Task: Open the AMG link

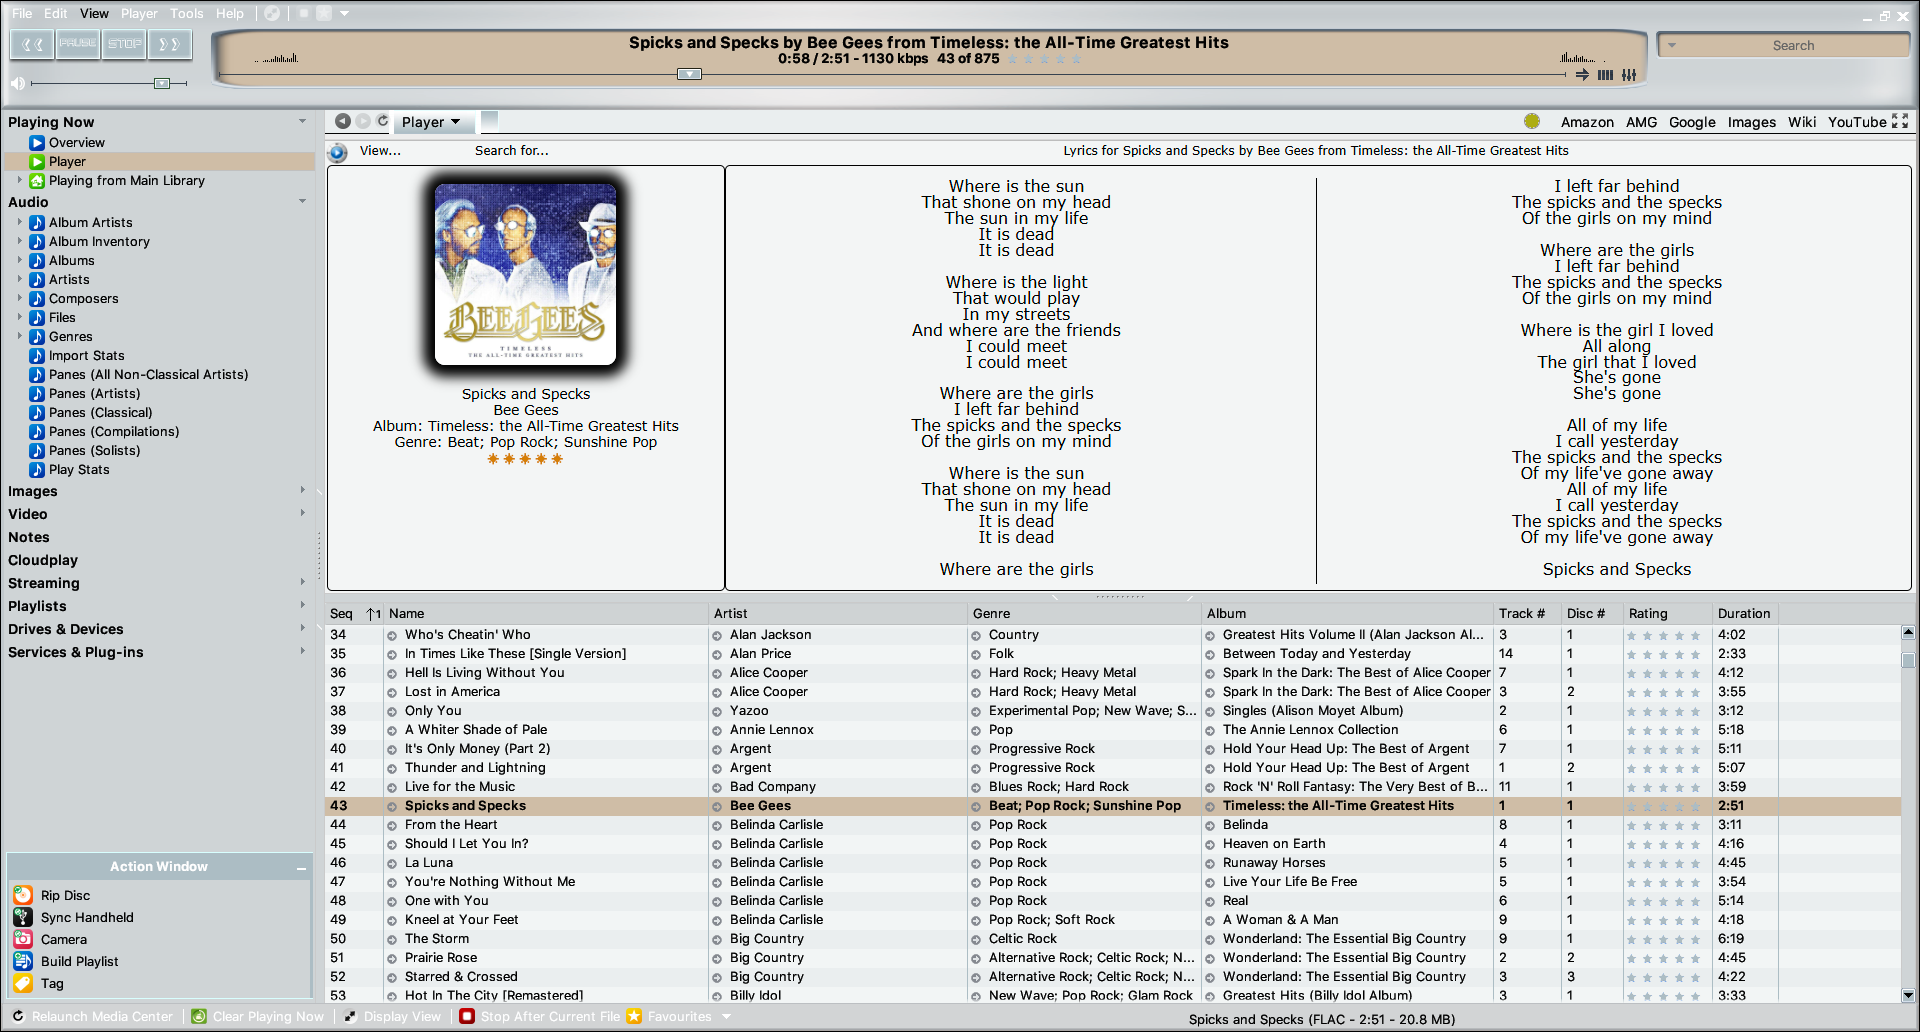Action: coord(1641,122)
